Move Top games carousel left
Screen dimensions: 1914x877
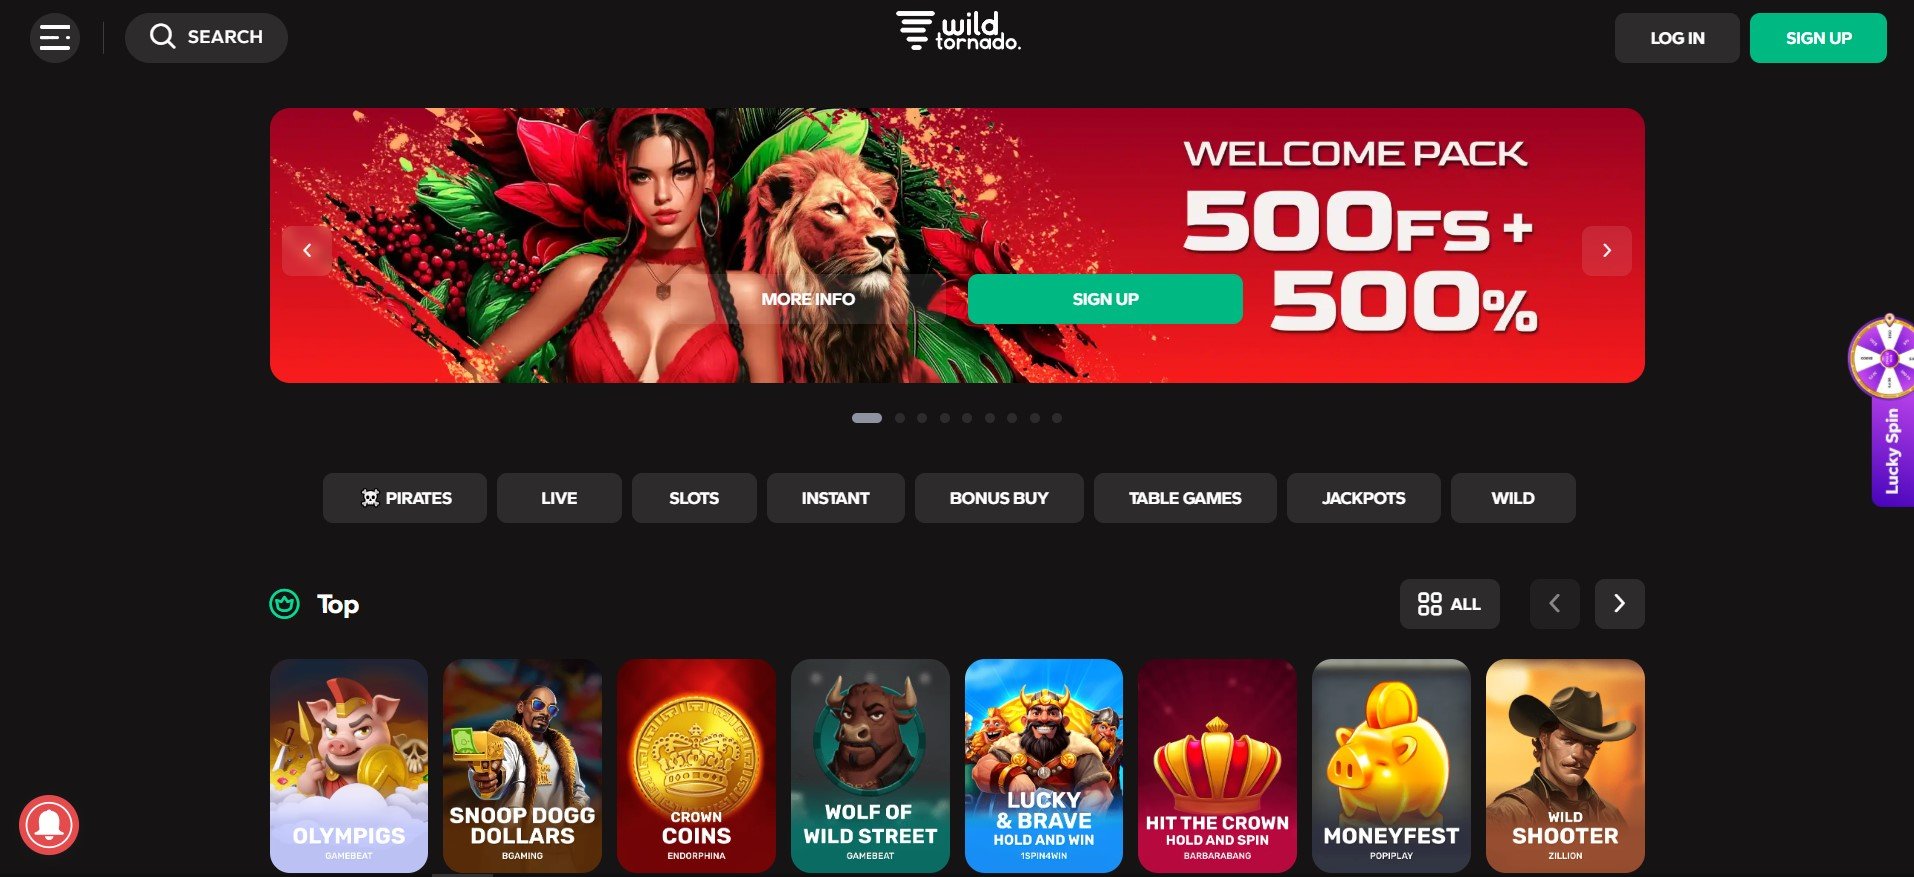(1555, 604)
